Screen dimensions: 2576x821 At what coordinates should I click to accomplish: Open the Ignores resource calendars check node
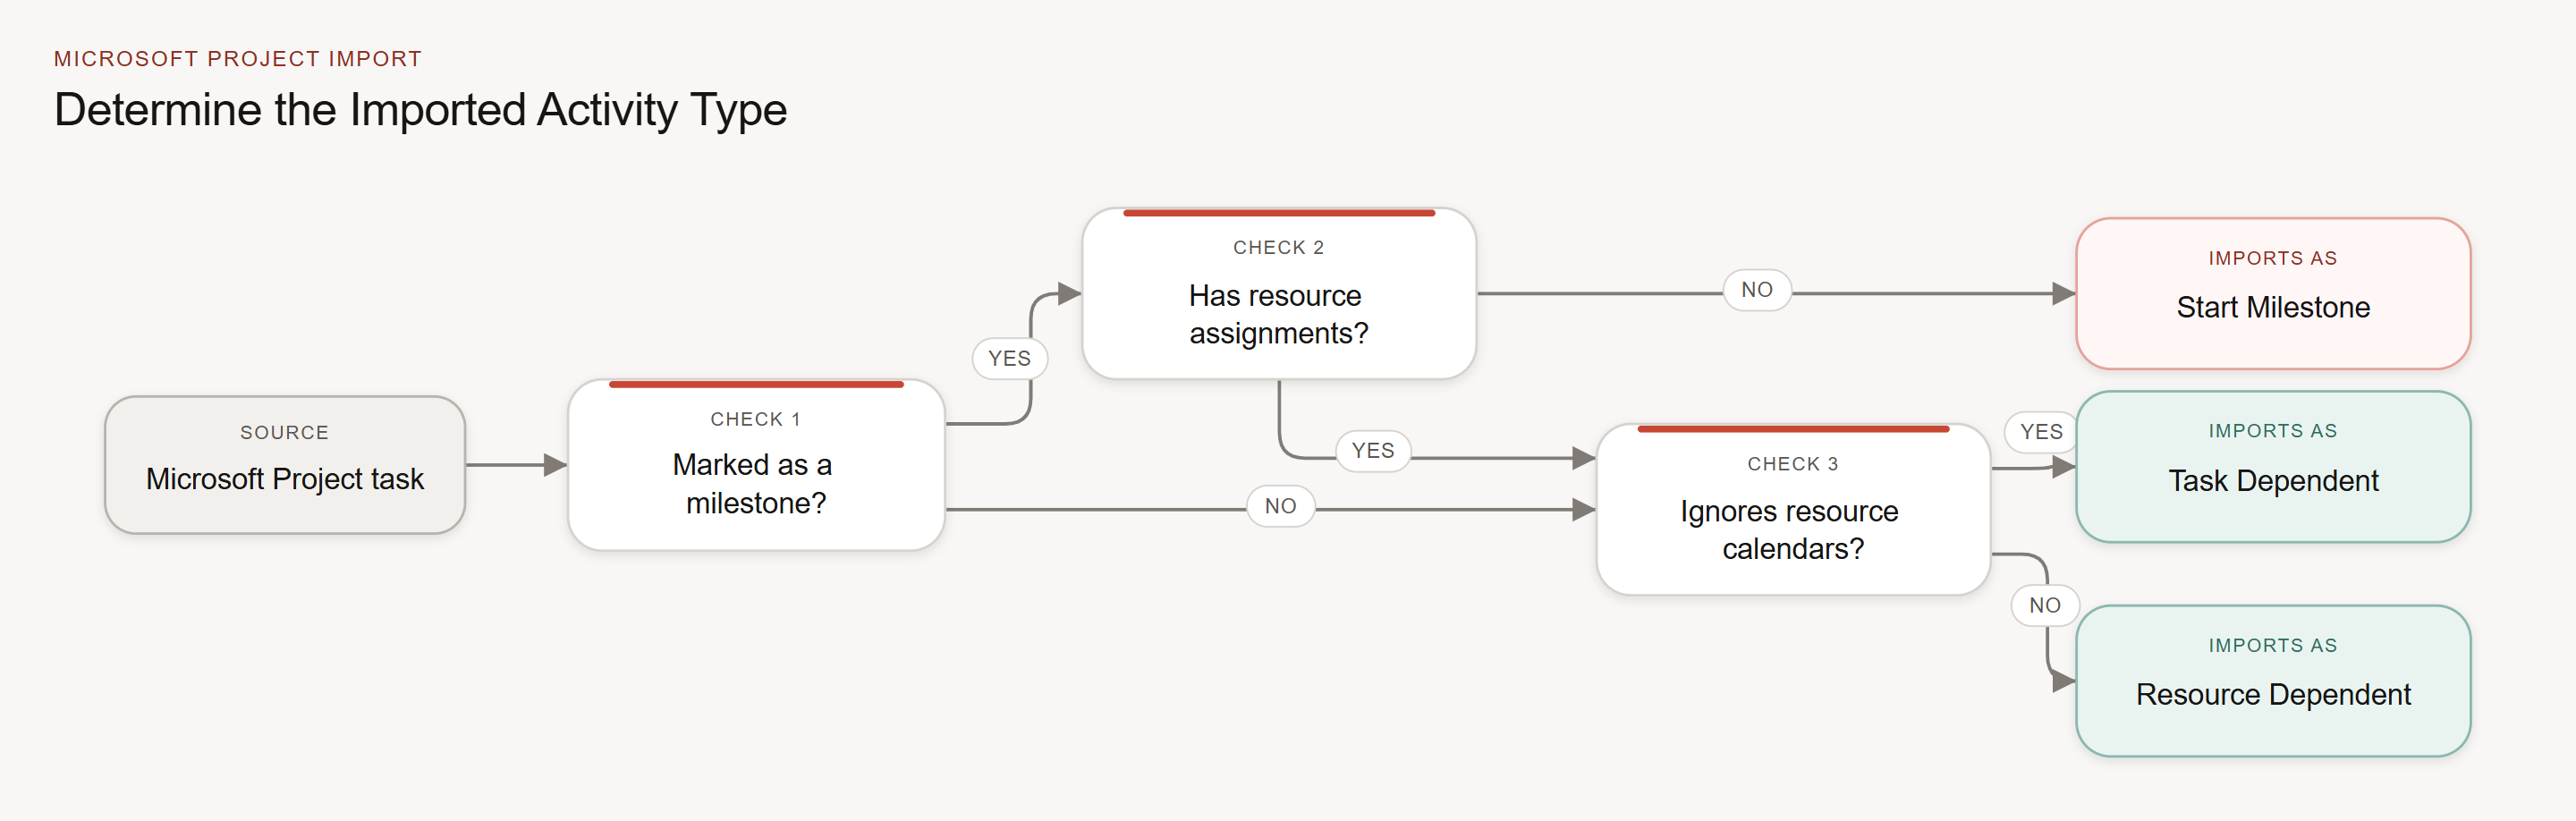pos(1793,509)
